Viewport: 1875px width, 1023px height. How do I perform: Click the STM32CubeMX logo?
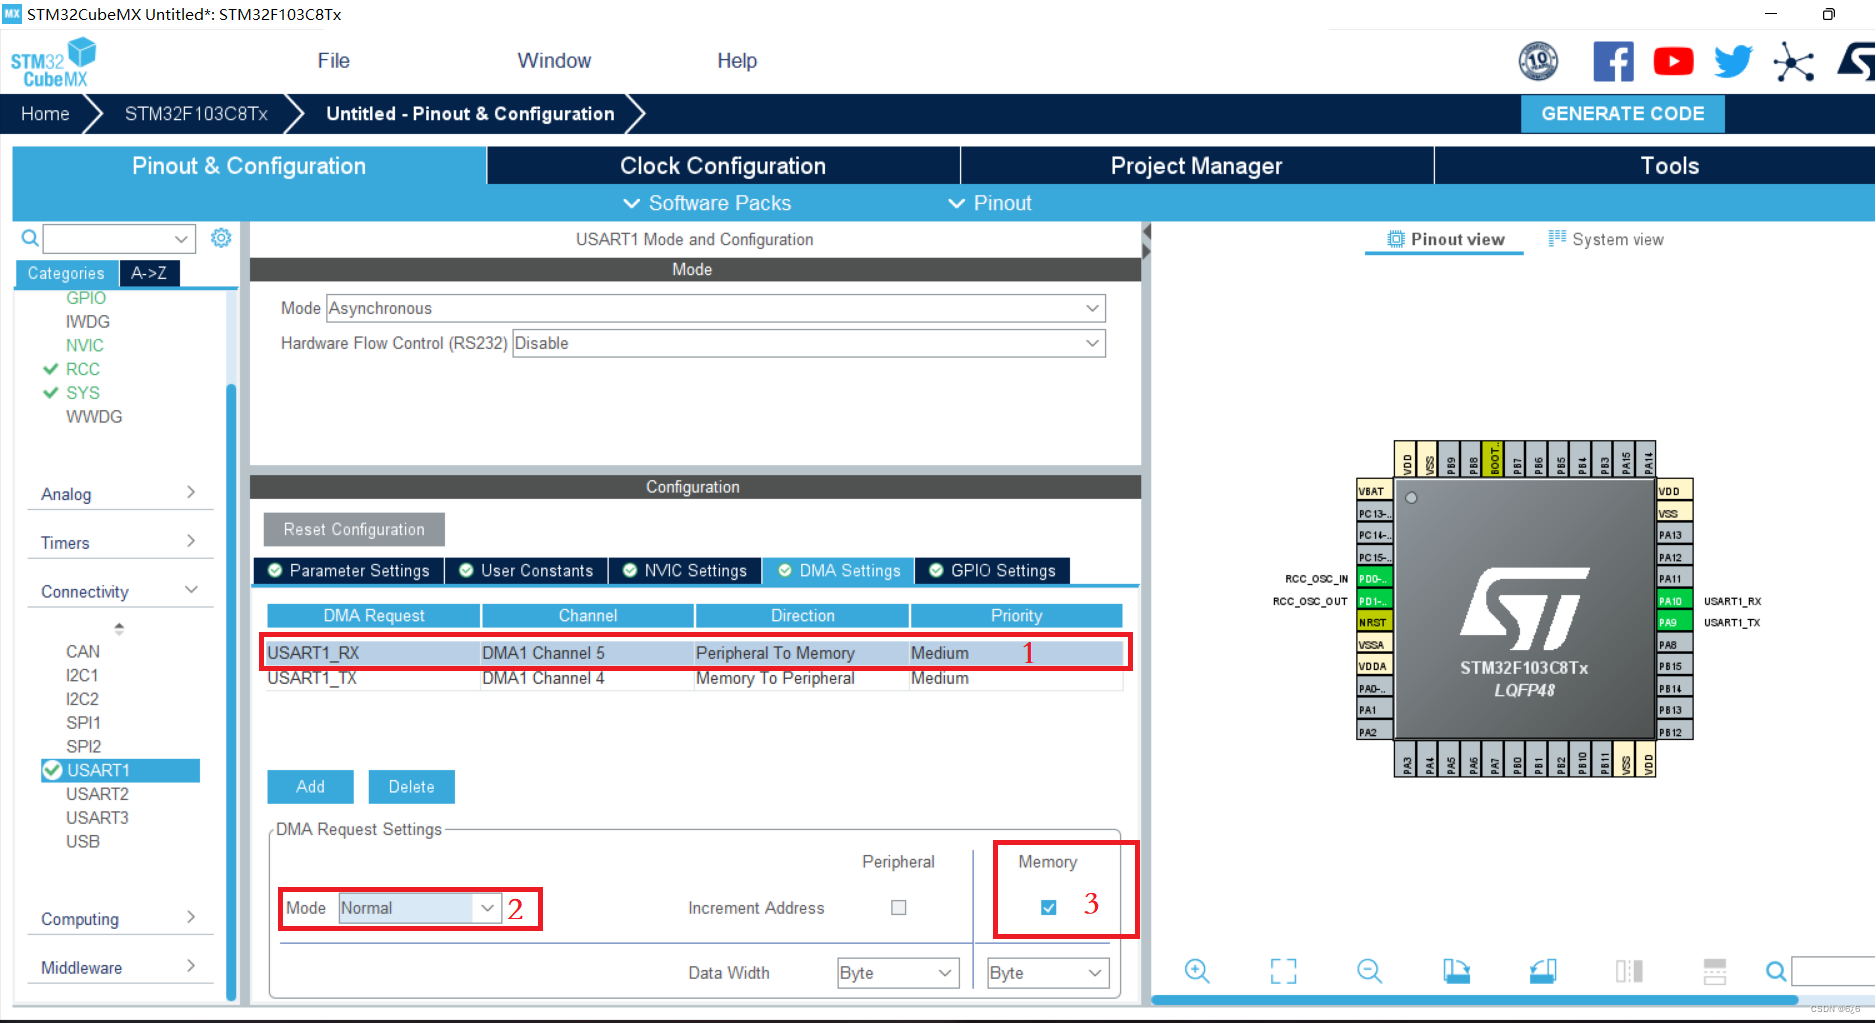coord(53,63)
